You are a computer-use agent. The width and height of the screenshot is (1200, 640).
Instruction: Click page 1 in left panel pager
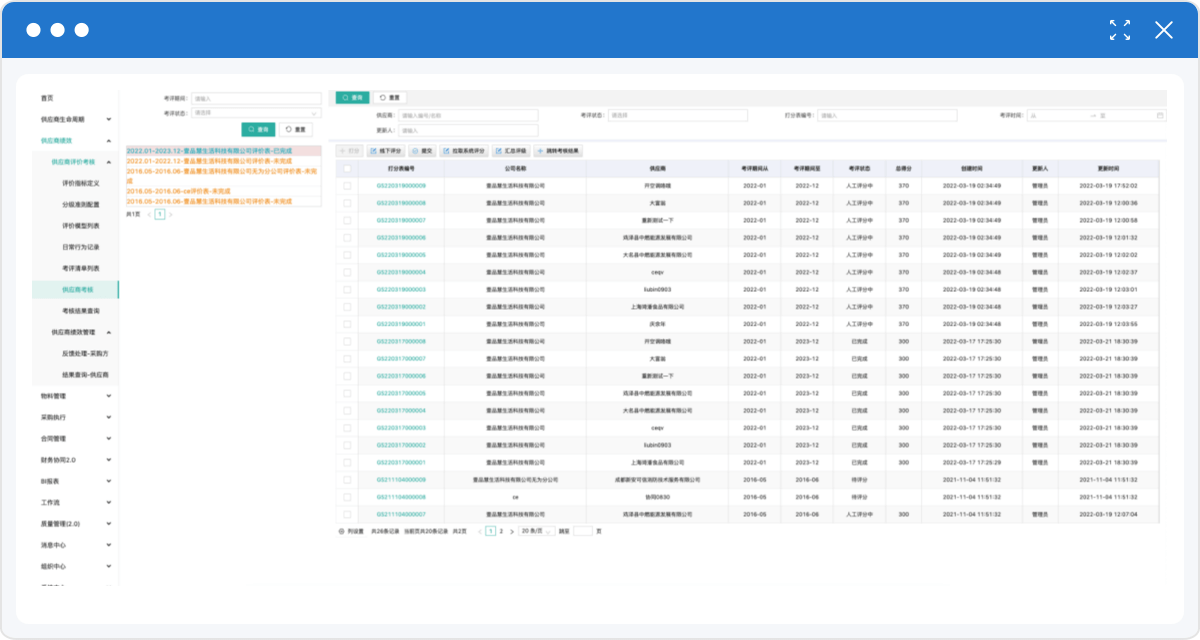(160, 214)
